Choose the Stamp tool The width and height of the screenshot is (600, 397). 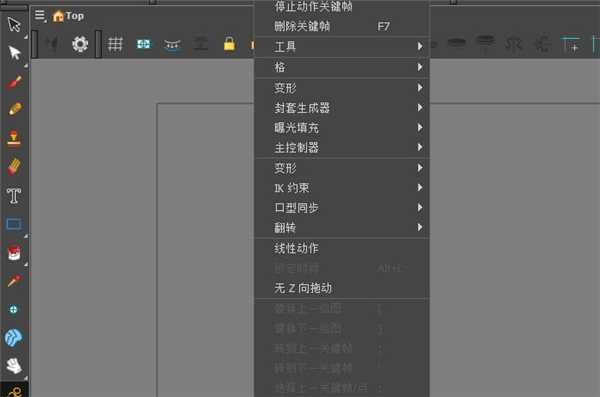click(x=14, y=139)
